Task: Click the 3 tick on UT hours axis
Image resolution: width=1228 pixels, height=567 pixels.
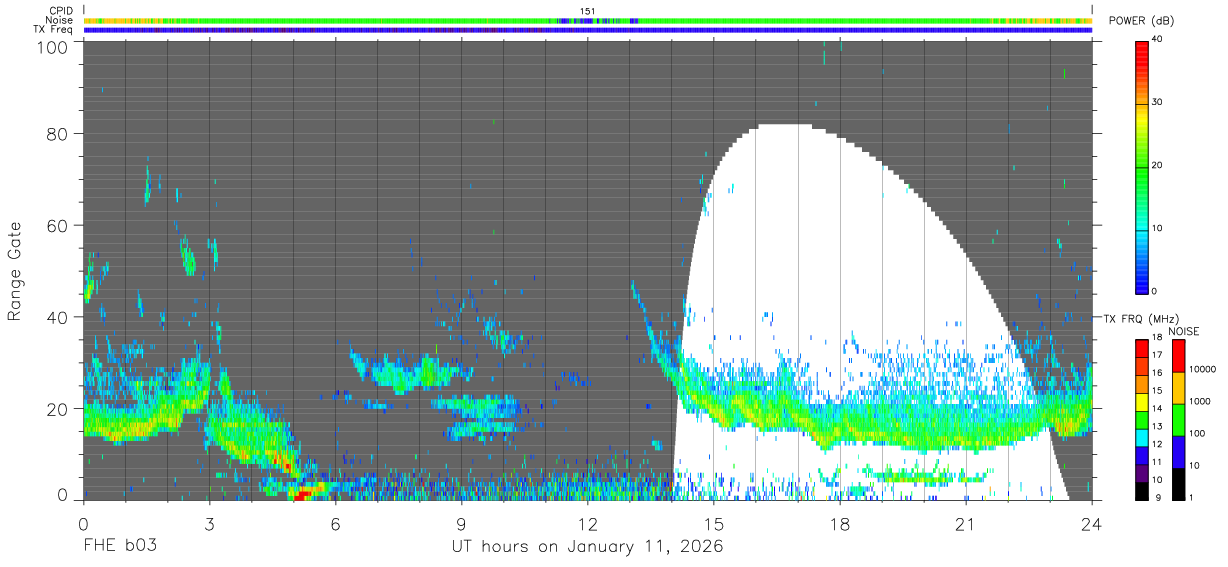Action: [209, 523]
